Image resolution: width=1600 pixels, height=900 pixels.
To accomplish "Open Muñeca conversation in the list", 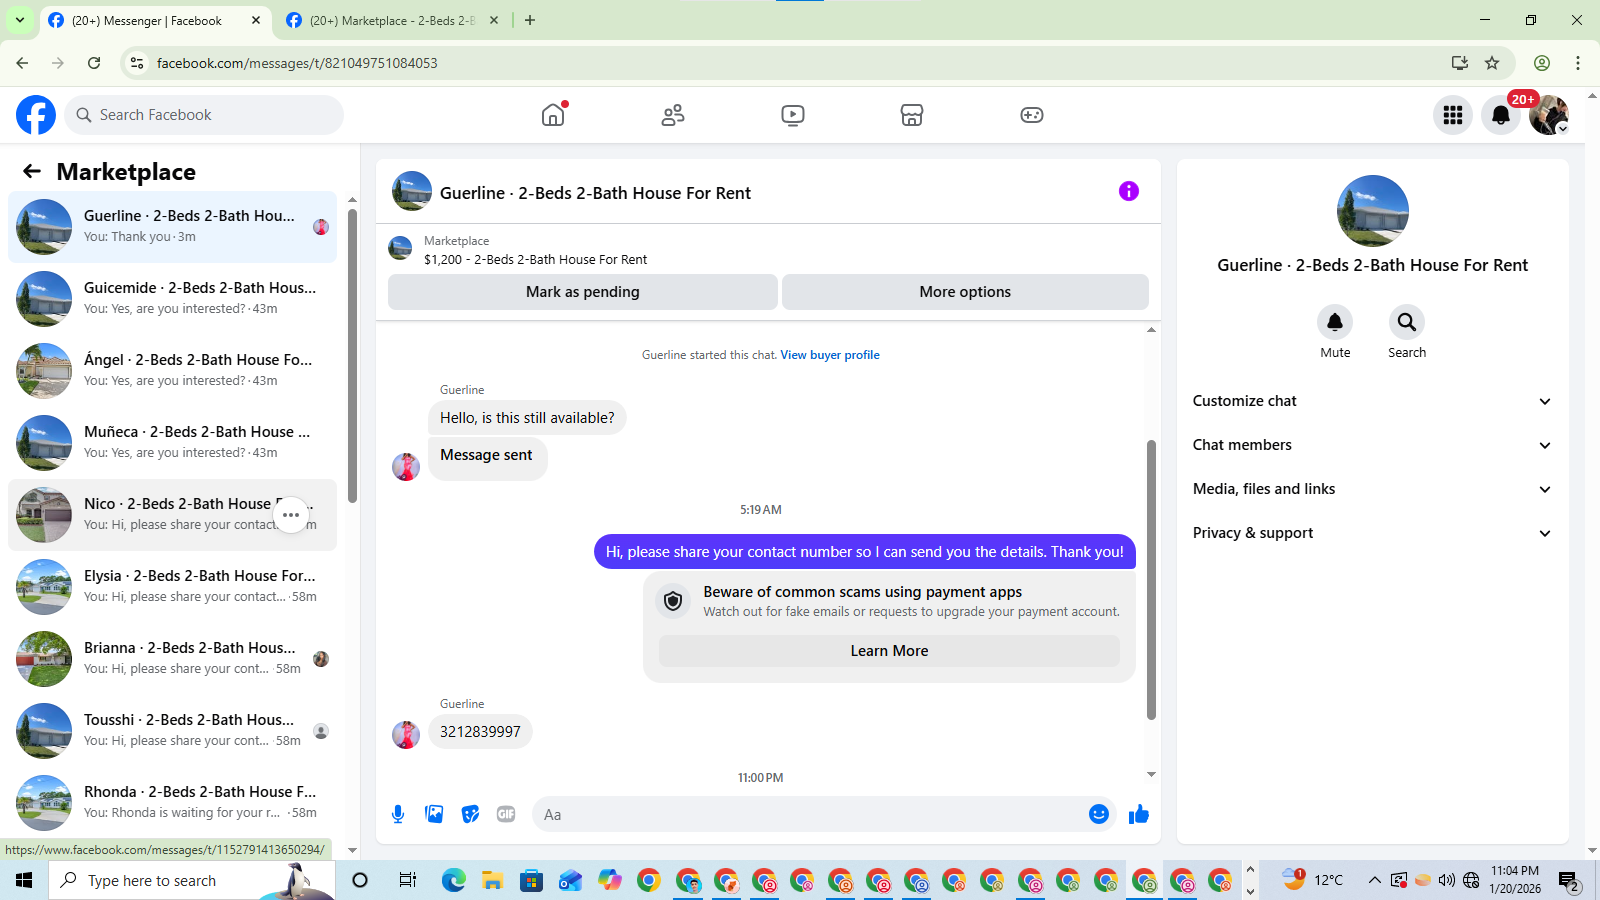I will pos(172,443).
